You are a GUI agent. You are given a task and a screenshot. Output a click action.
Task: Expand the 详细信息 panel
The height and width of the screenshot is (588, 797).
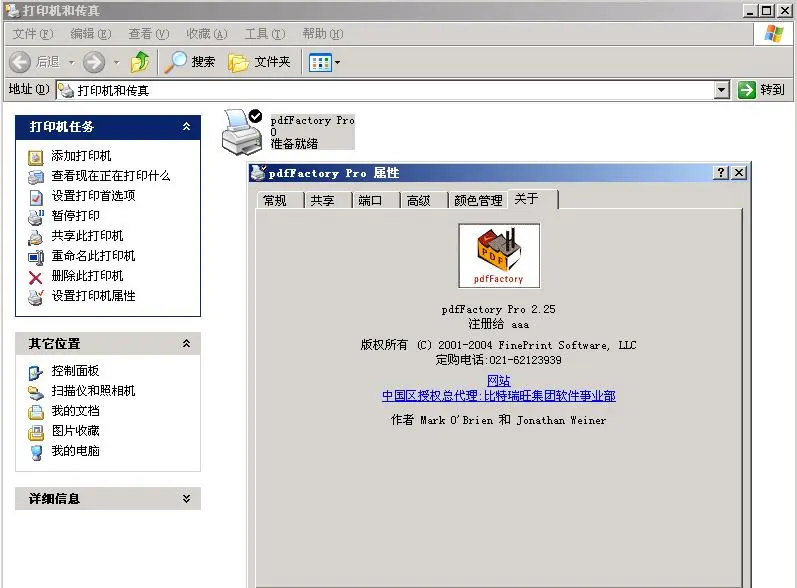[x=187, y=499]
